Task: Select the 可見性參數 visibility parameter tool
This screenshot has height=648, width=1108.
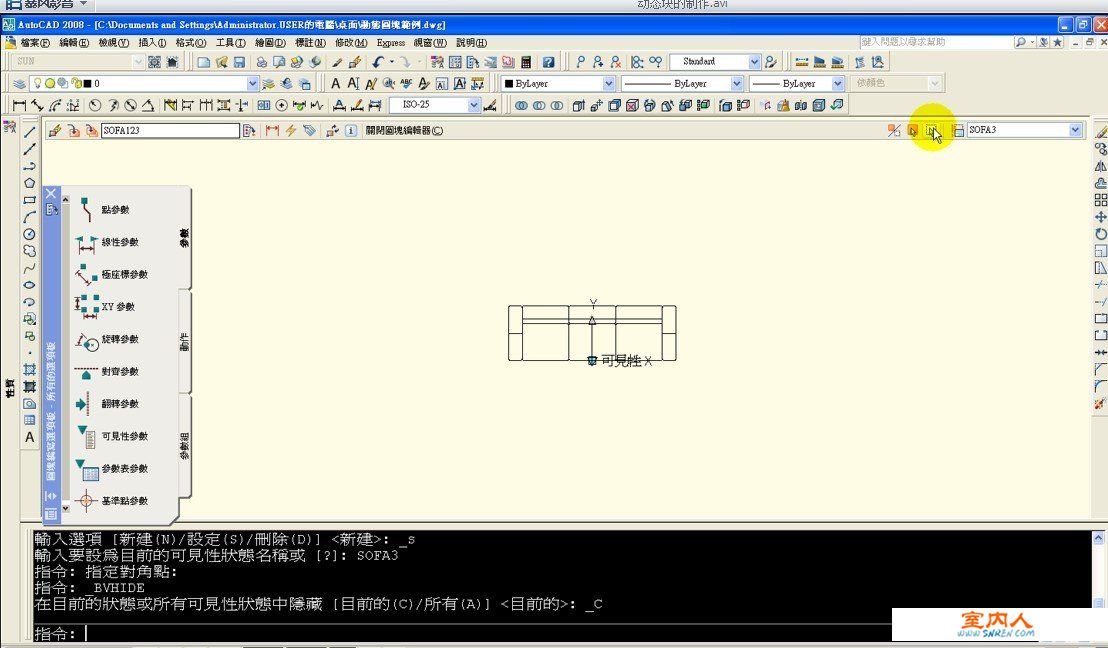Action: [112, 437]
